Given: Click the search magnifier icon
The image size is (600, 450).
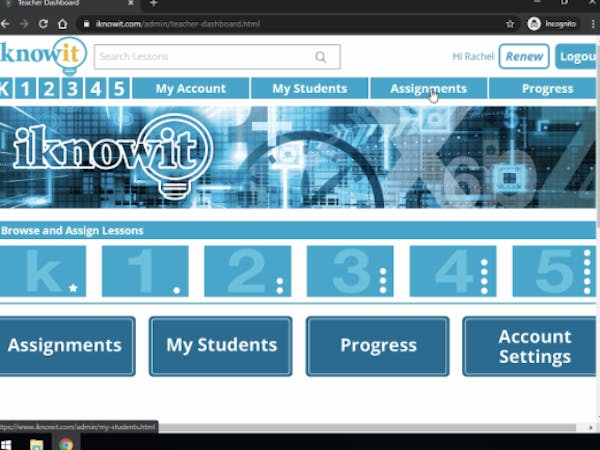Looking at the screenshot, I should [321, 57].
